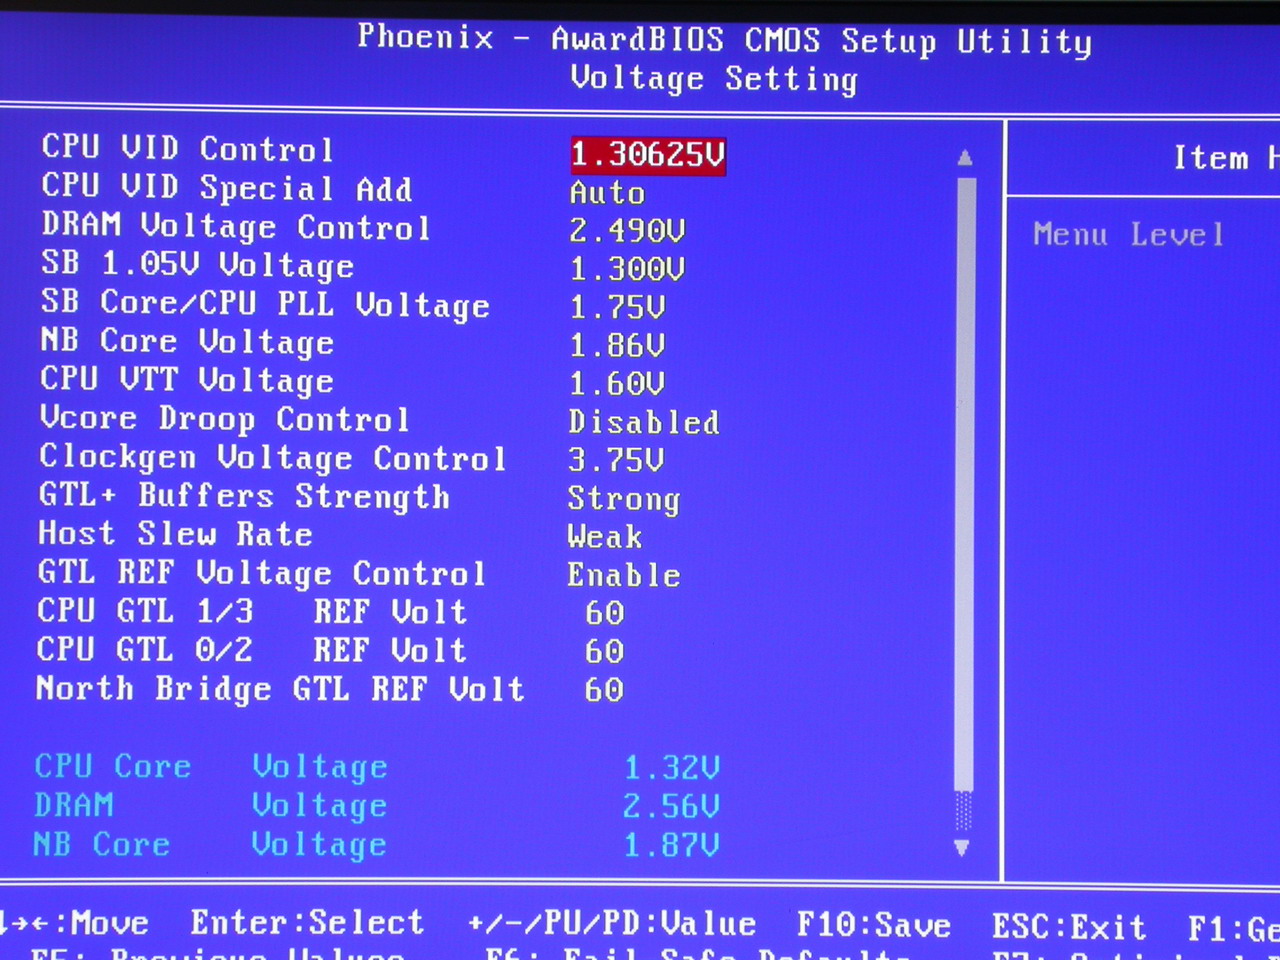Toggle the Host Slew Rate value Weak

(605, 537)
